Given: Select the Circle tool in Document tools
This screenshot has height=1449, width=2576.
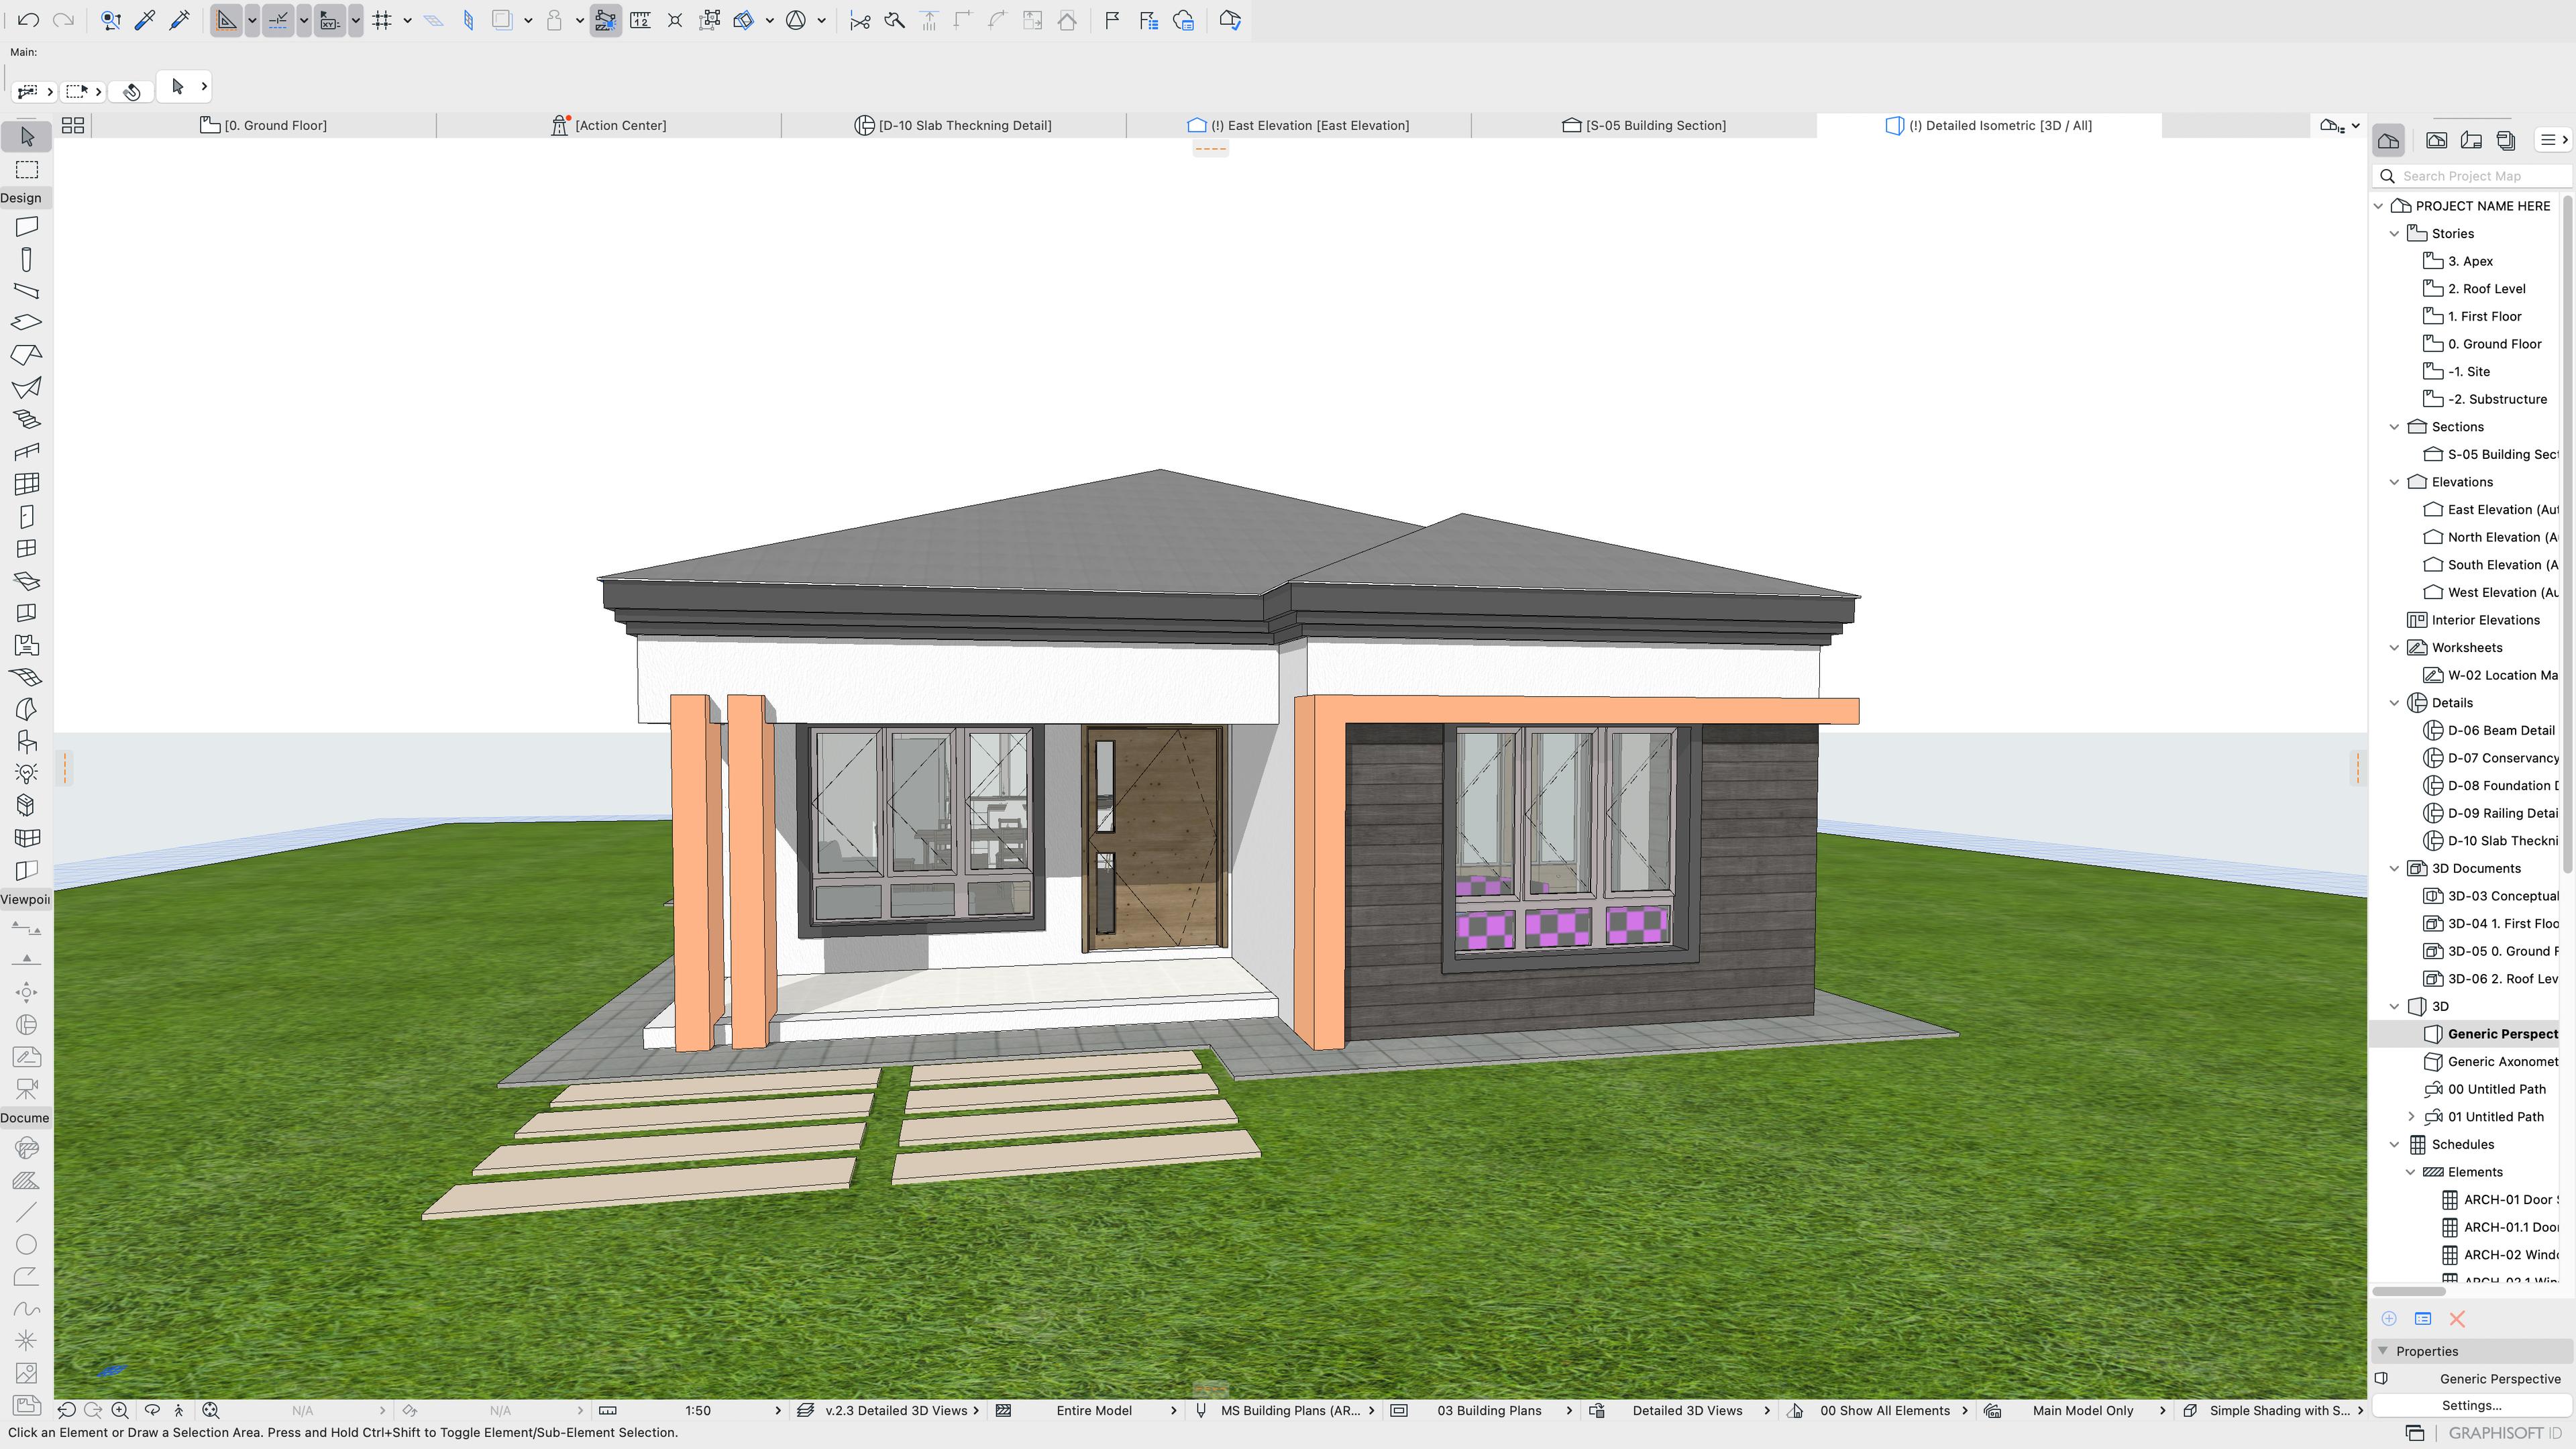Looking at the screenshot, I should pos(27,1244).
